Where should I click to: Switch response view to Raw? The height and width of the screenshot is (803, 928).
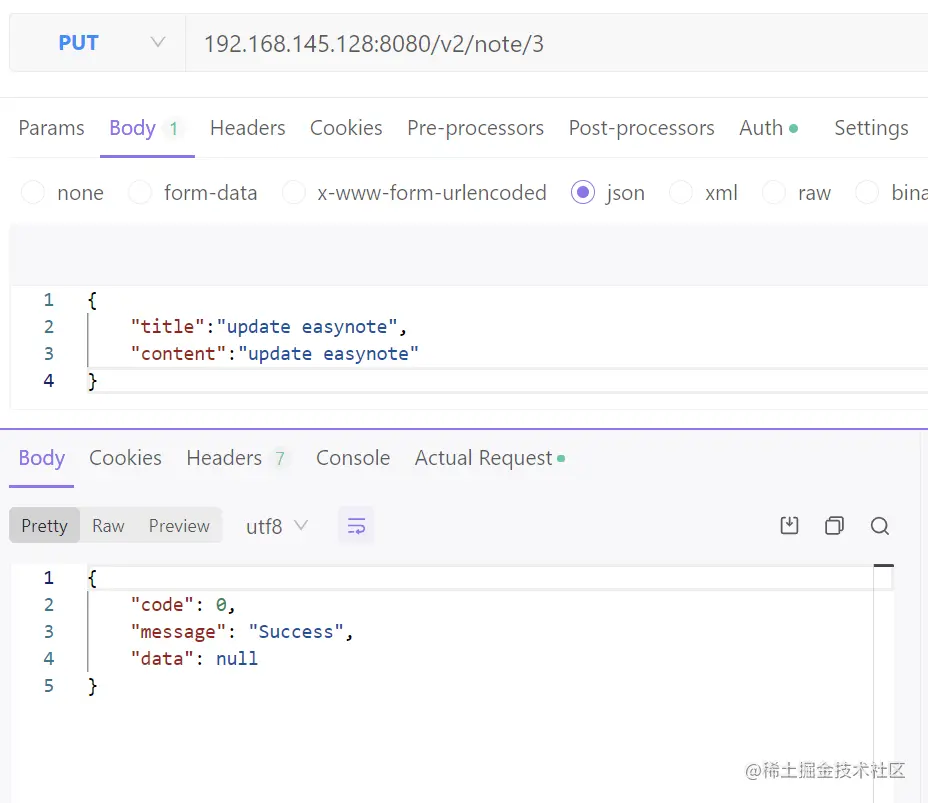click(108, 526)
